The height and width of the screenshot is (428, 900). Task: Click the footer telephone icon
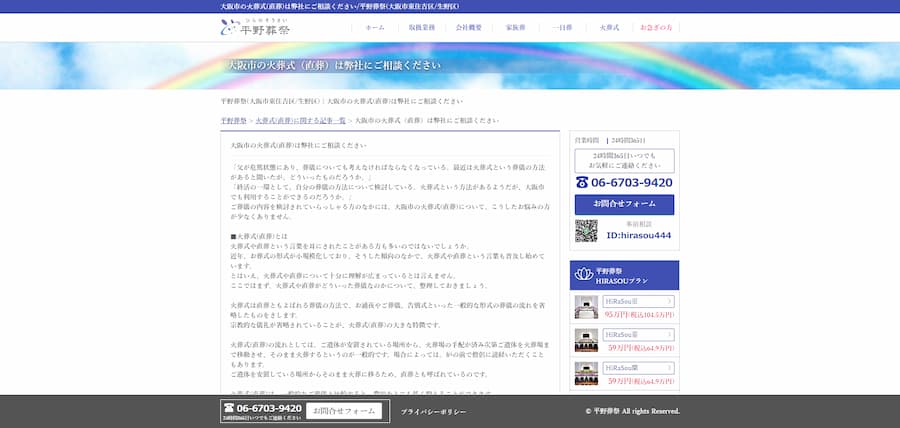coord(229,408)
